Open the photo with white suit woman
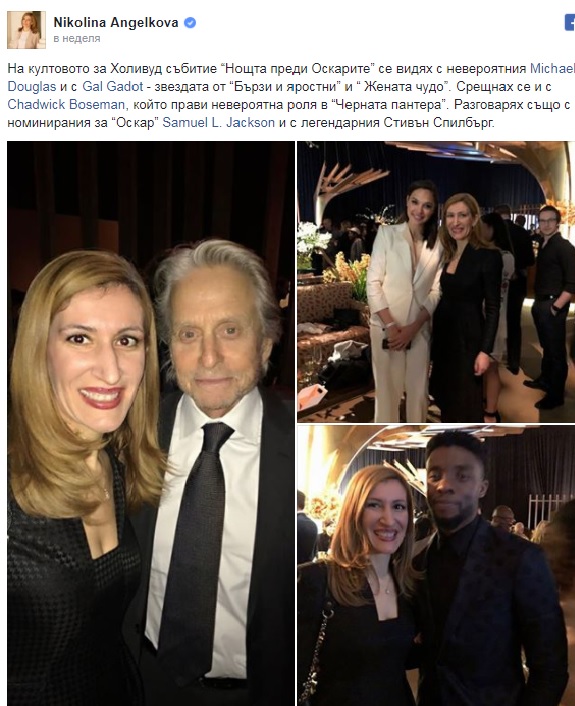 click(x=436, y=281)
